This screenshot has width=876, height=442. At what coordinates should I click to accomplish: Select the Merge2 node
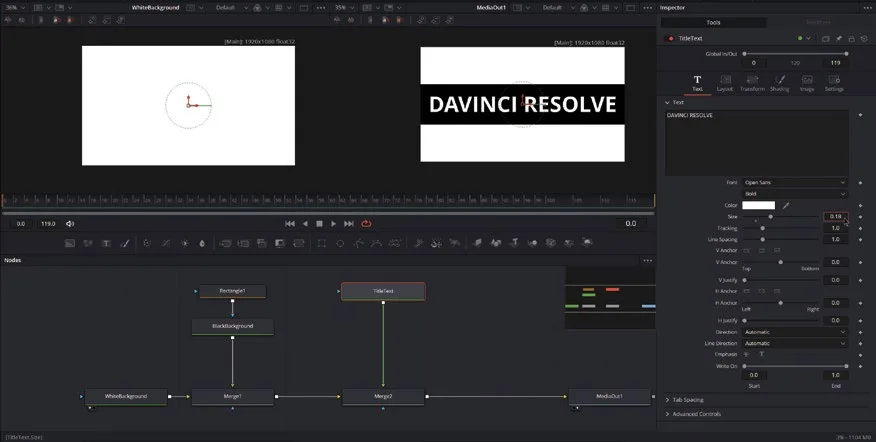pyautogui.click(x=383, y=397)
